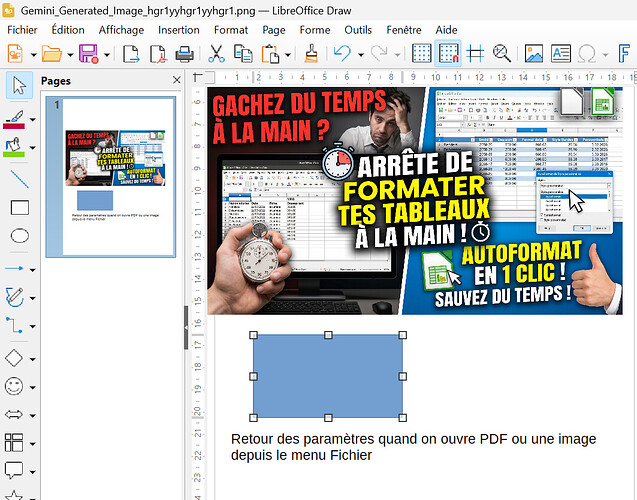
Task: Select the arrow Selection tool
Action: [19, 85]
